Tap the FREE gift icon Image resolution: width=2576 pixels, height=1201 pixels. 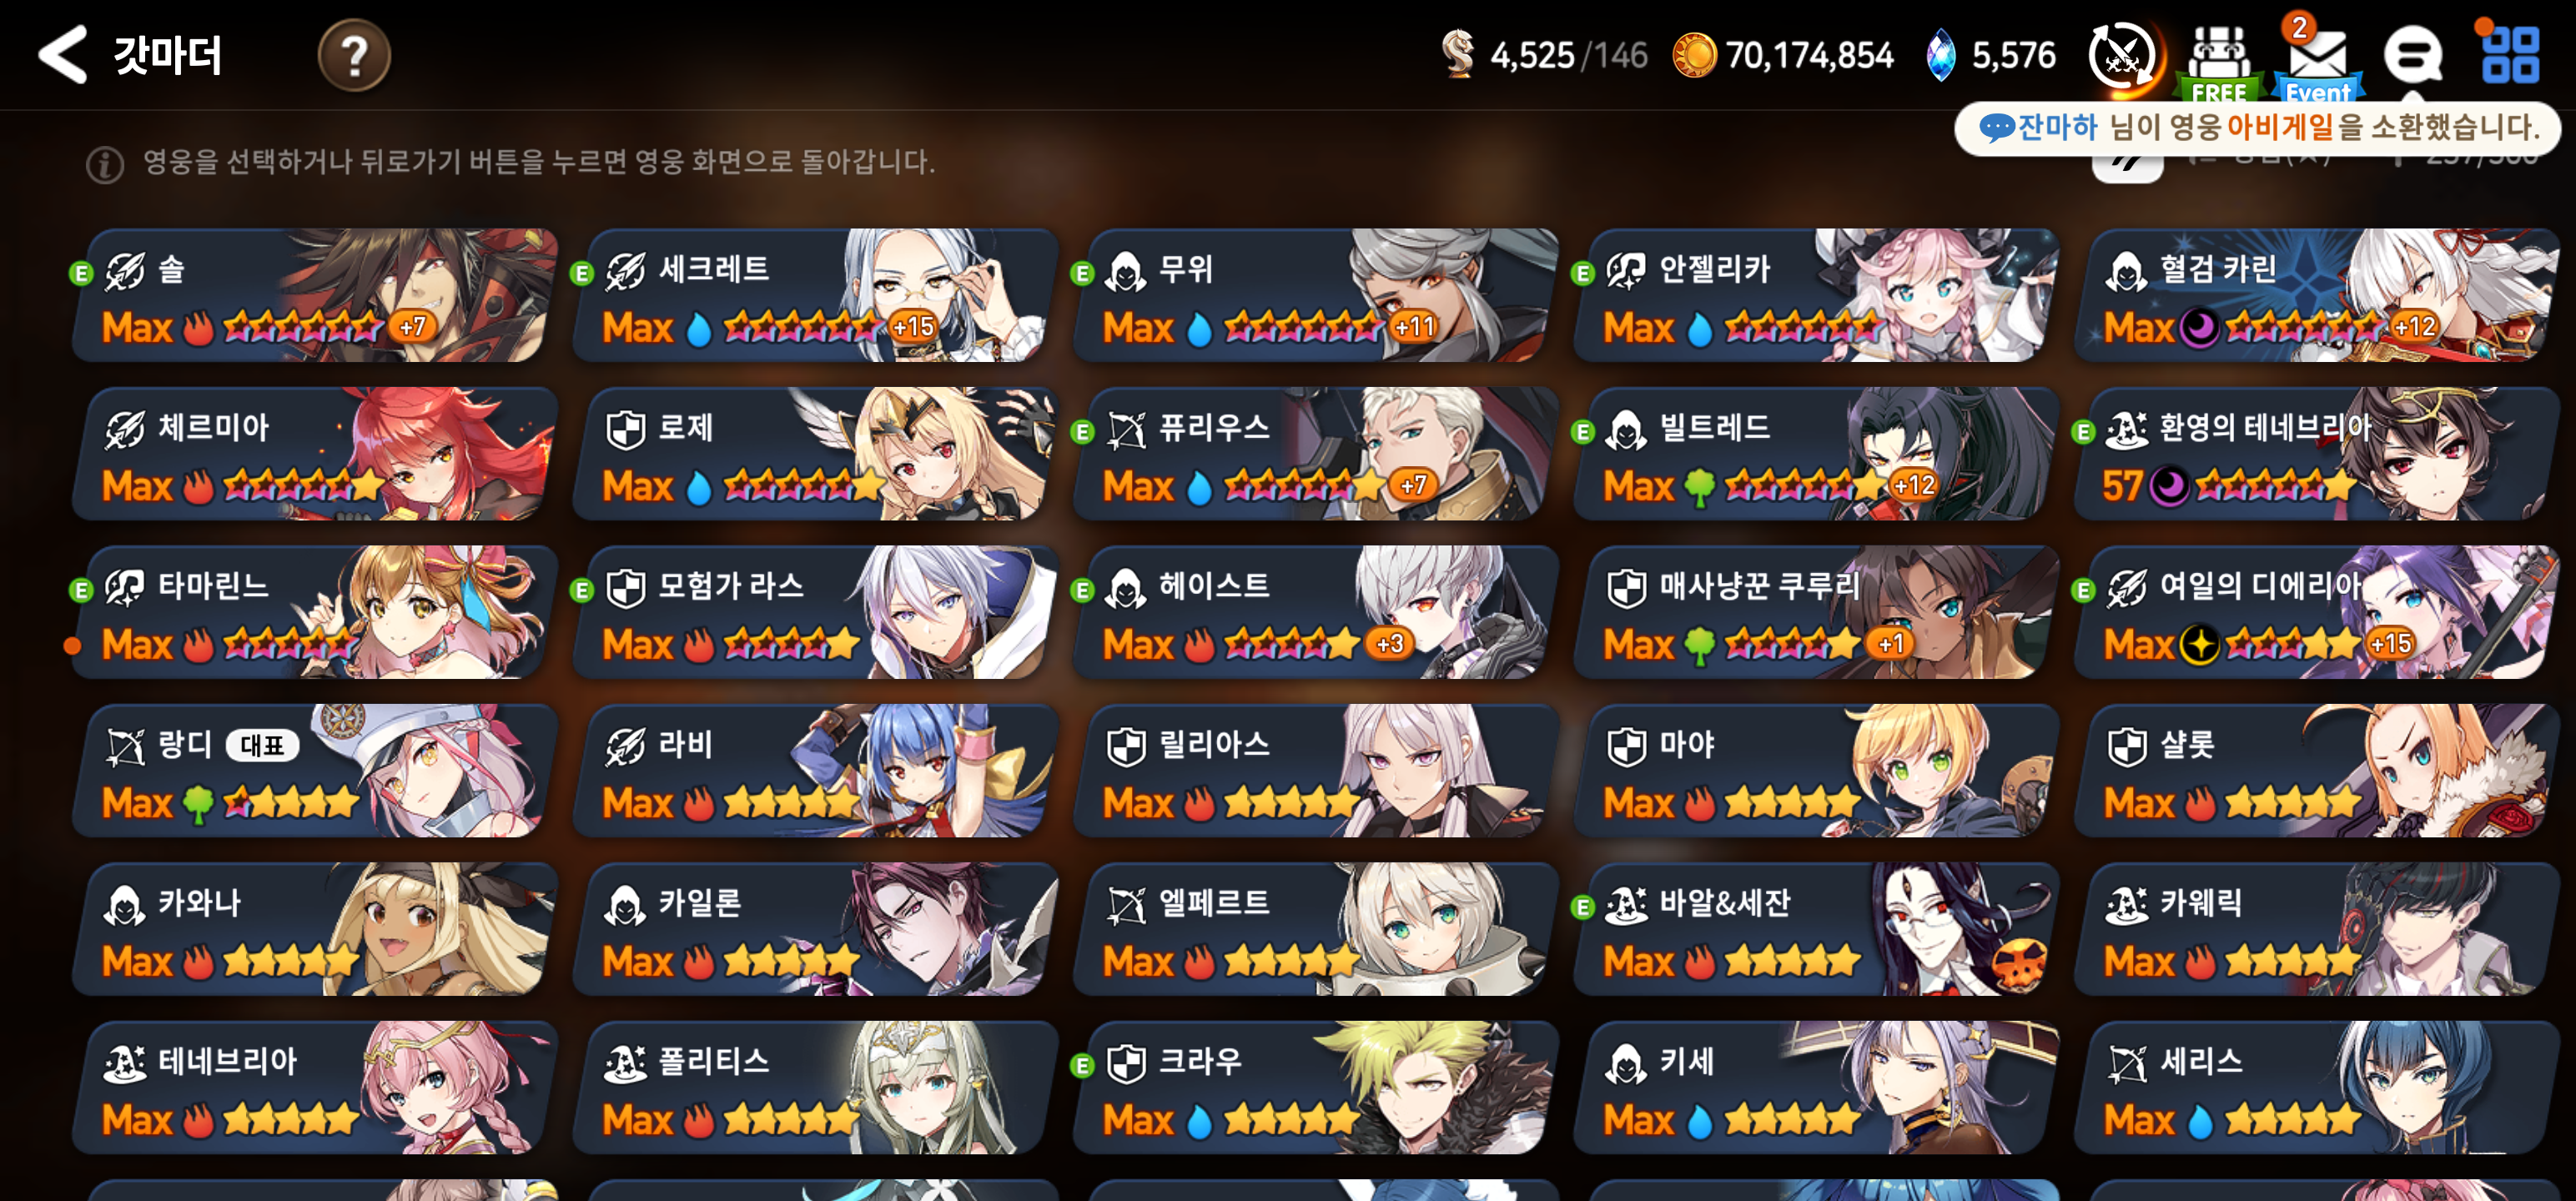pyautogui.click(x=2219, y=62)
